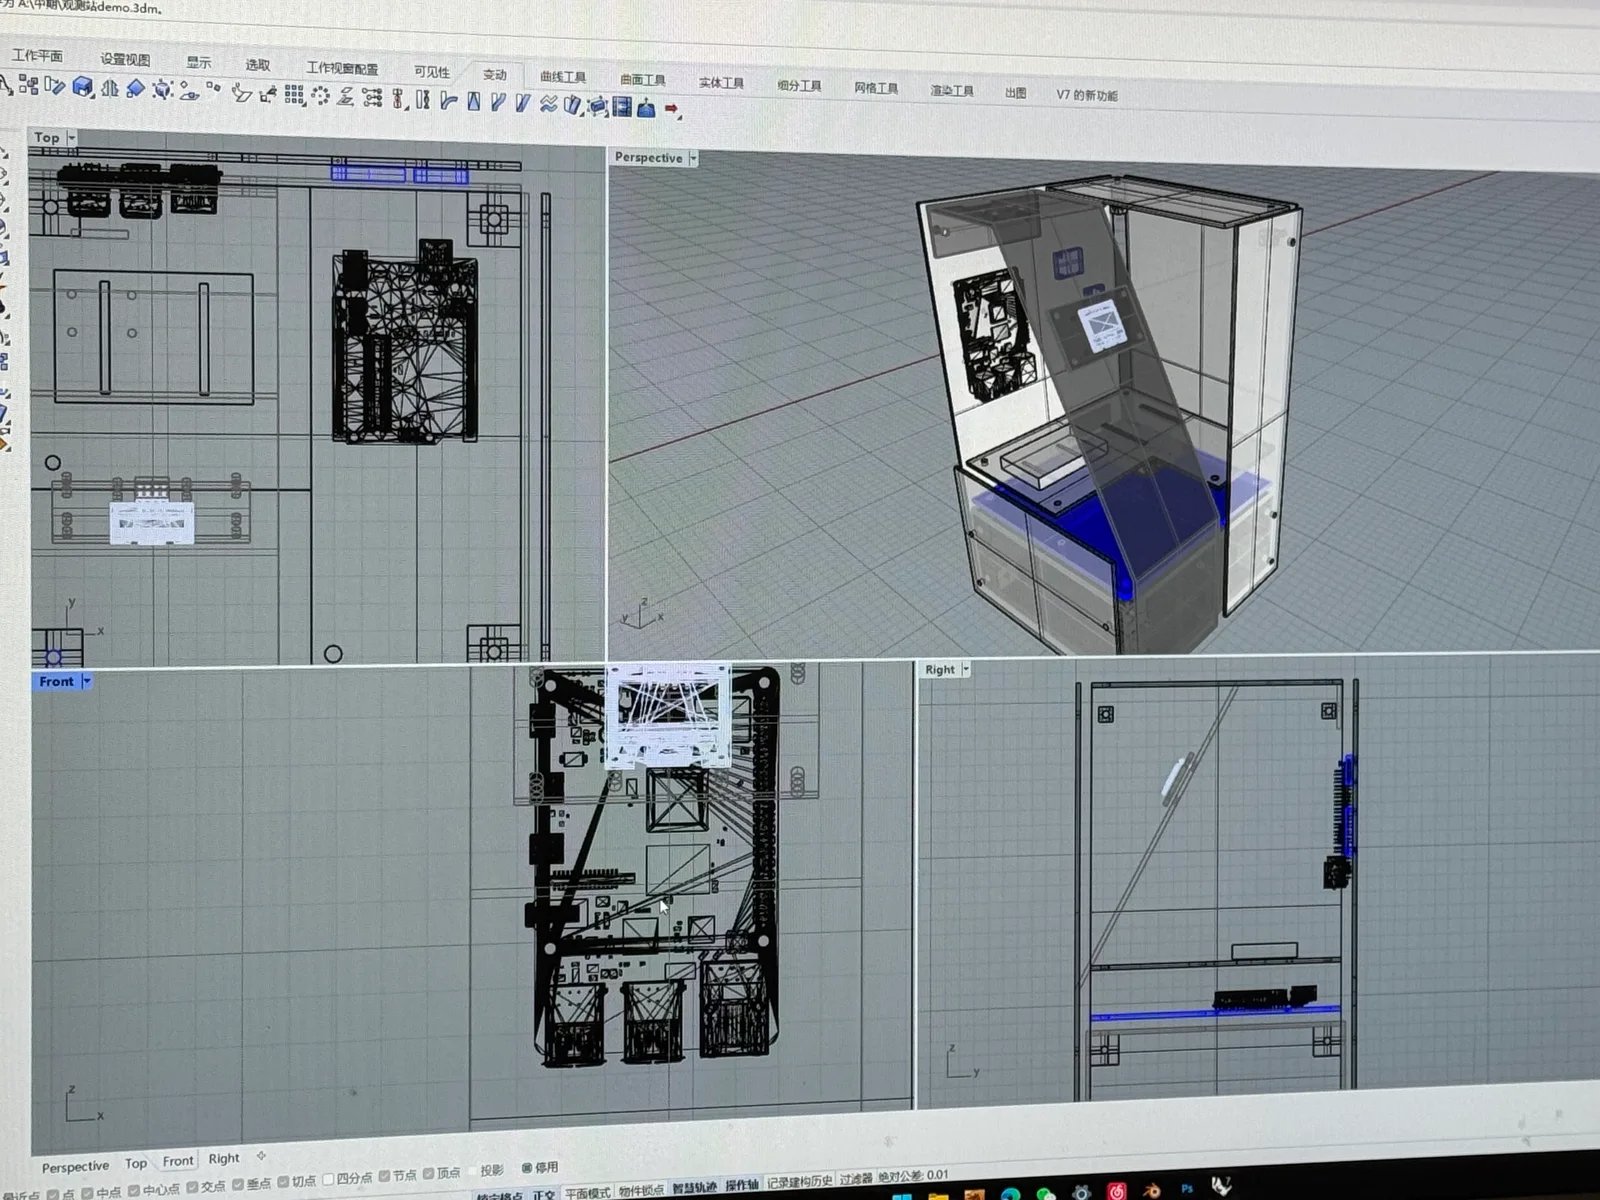Switch to the 显示 toolbar tab
This screenshot has width=1600, height=1200.
[x=198, y=62]
